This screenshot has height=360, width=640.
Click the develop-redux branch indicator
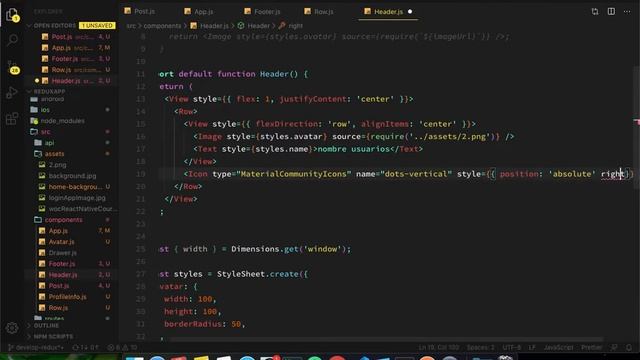[36, 348]
